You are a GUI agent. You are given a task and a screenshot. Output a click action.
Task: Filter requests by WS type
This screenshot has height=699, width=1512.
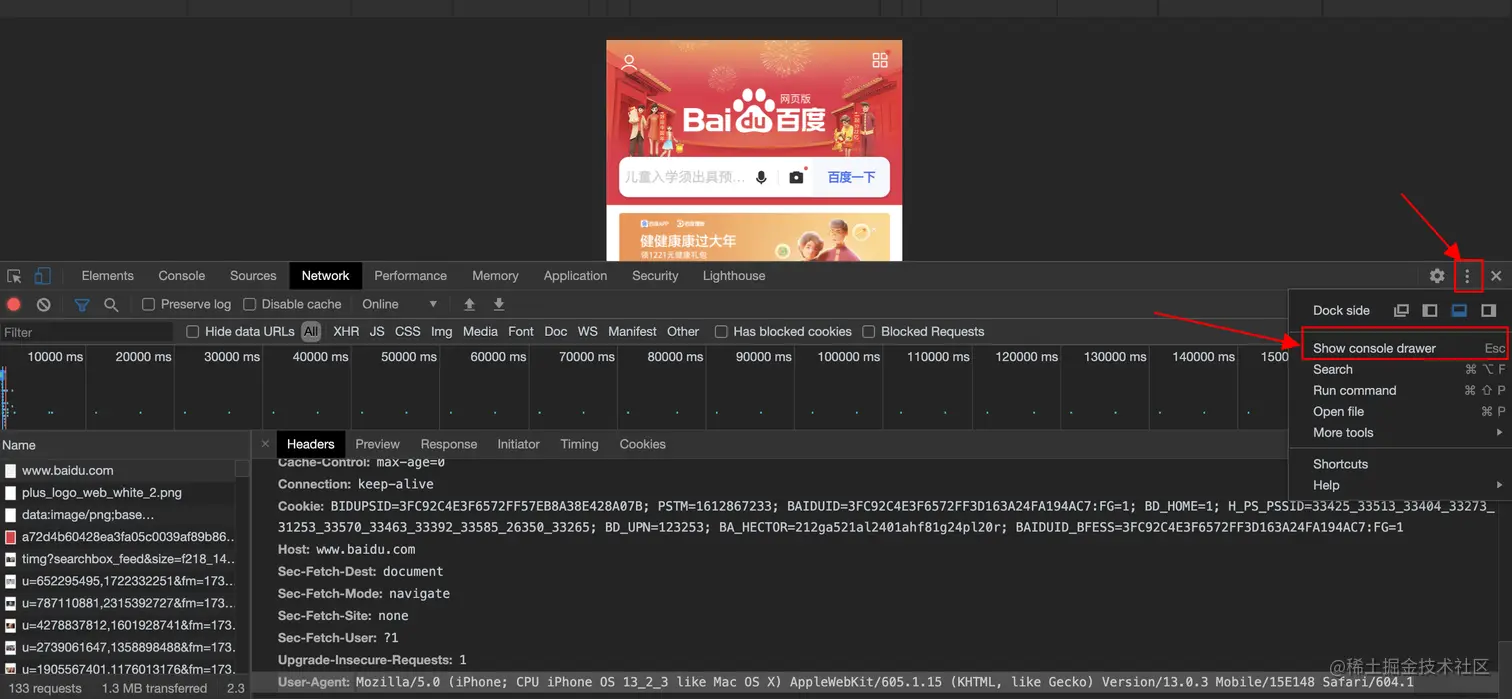pos(588,331)
